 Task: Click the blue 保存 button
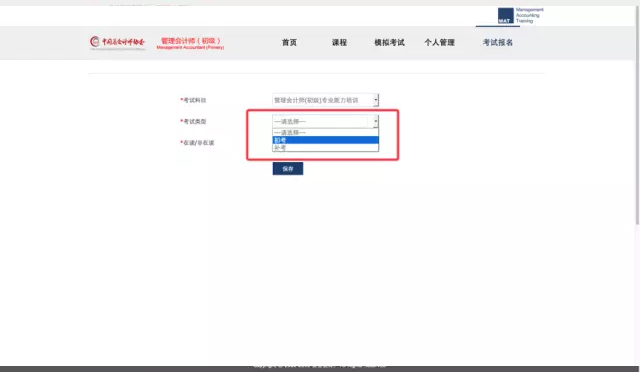click(x=288, y=169)
